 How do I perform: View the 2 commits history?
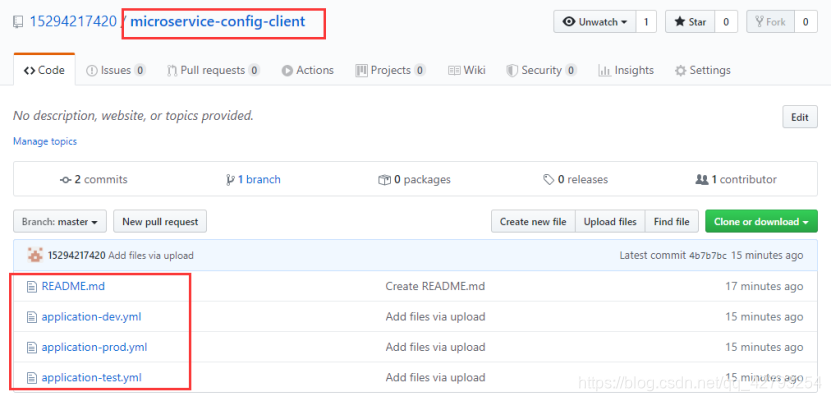[94, 180]
